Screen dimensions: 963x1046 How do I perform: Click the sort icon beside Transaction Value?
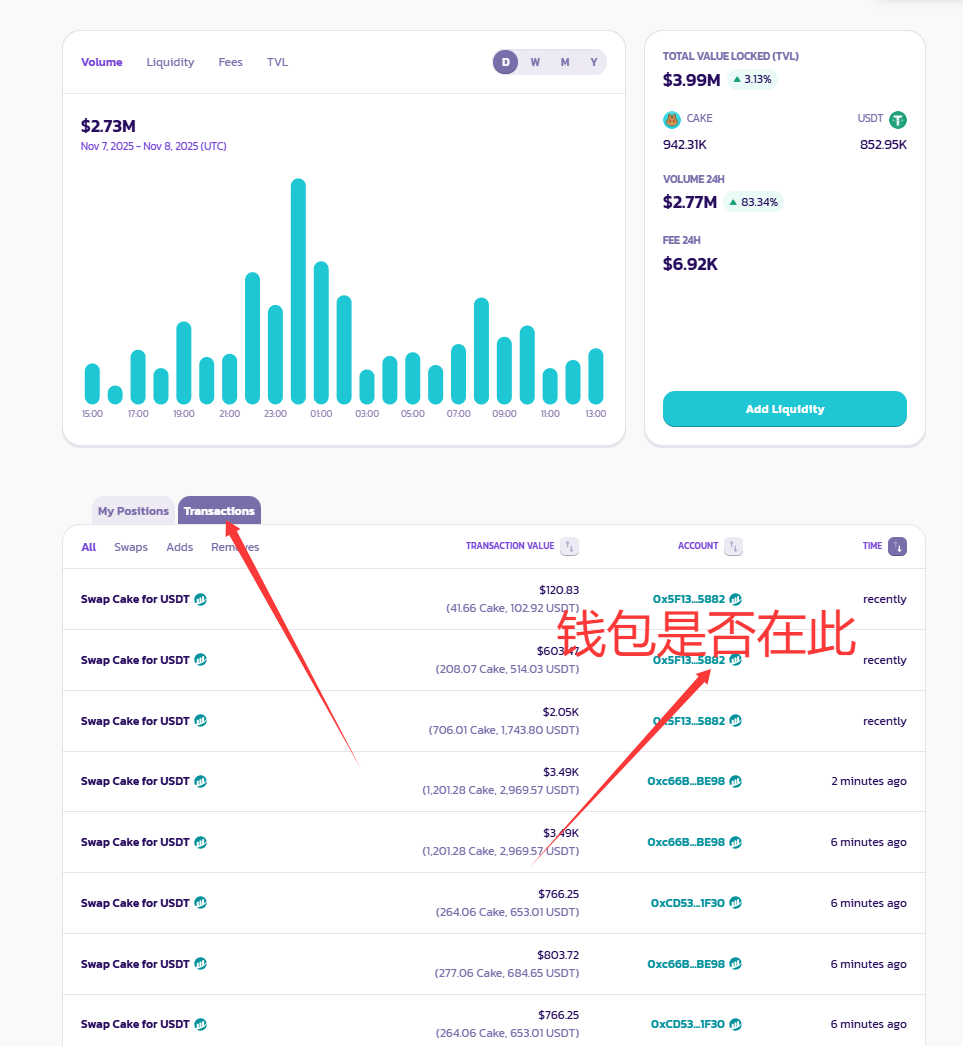[569, 546]
